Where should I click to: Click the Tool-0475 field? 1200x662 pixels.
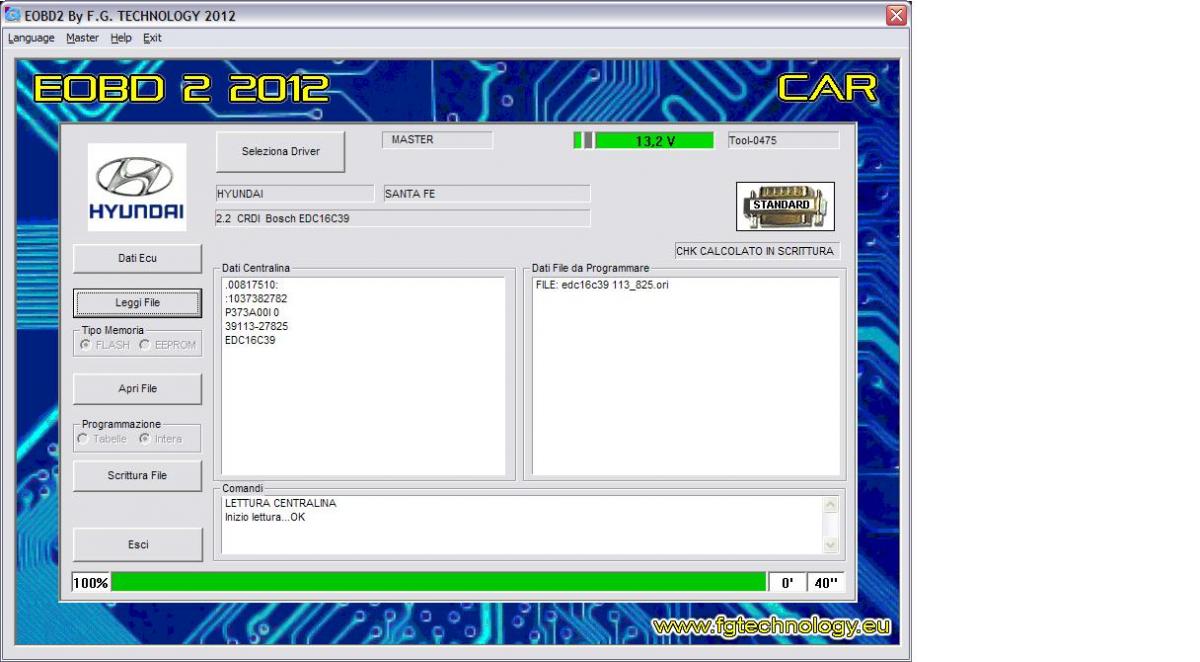click(783, 141)
